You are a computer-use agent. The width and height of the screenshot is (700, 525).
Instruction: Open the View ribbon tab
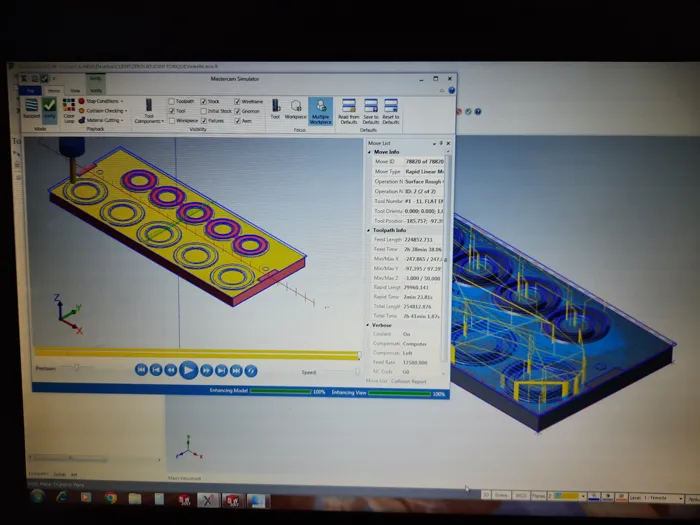pos(75,91)
